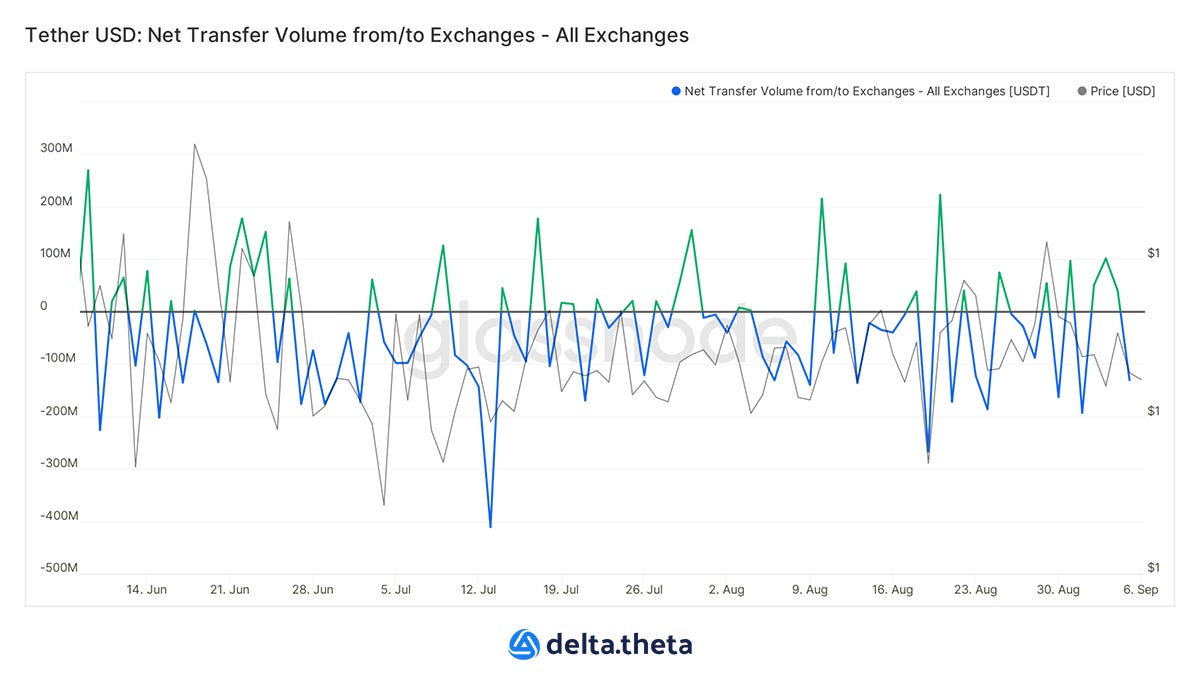1200x682 pixels.
Task: Select the 23. Aug date axis label
Action: pyautogui.click(x=976, y=590)
